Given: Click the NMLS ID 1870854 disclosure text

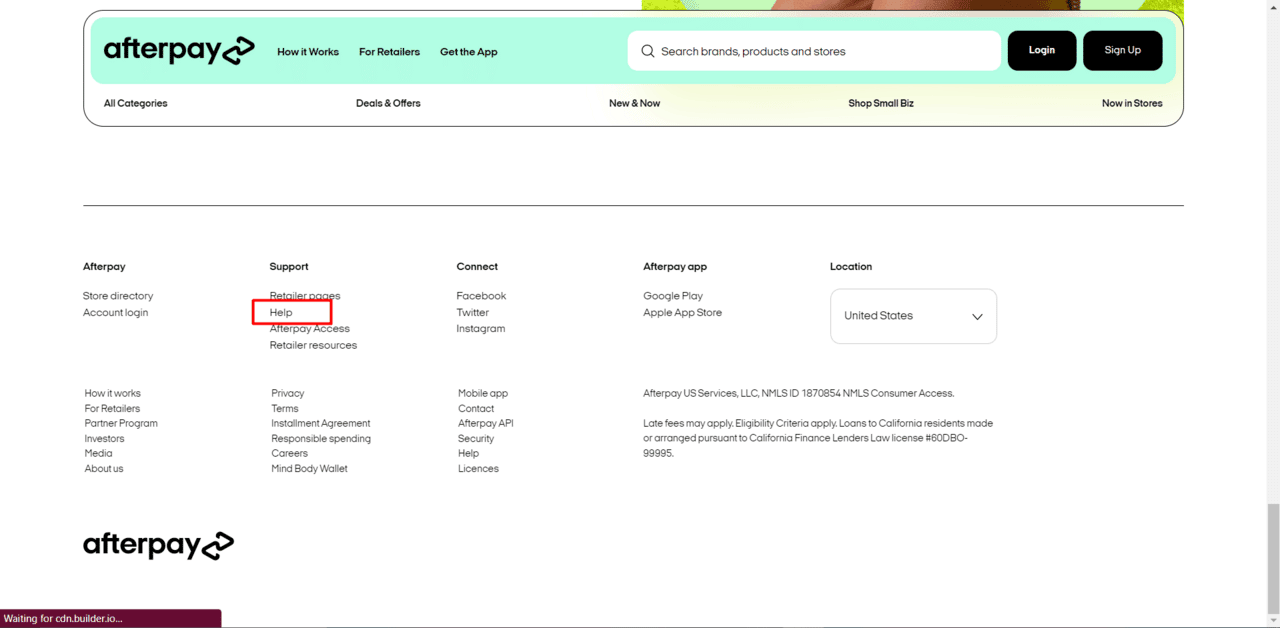Looking at the screenshot, I should (798, 394).
